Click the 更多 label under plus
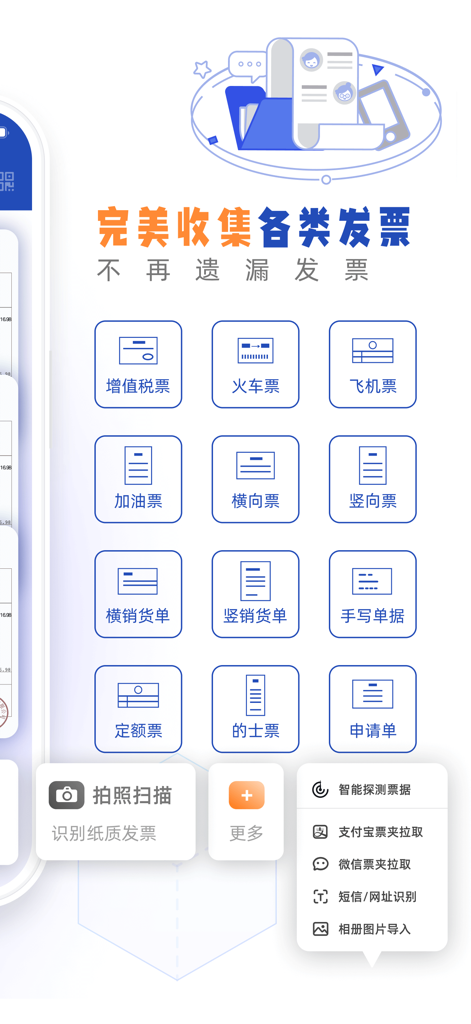 click(x=246, y=833)
